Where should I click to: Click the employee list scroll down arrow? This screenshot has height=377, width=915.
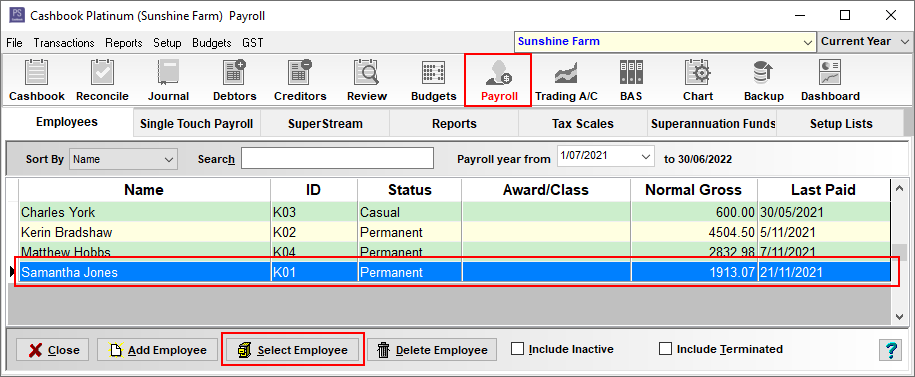click(x=899, y=316)
